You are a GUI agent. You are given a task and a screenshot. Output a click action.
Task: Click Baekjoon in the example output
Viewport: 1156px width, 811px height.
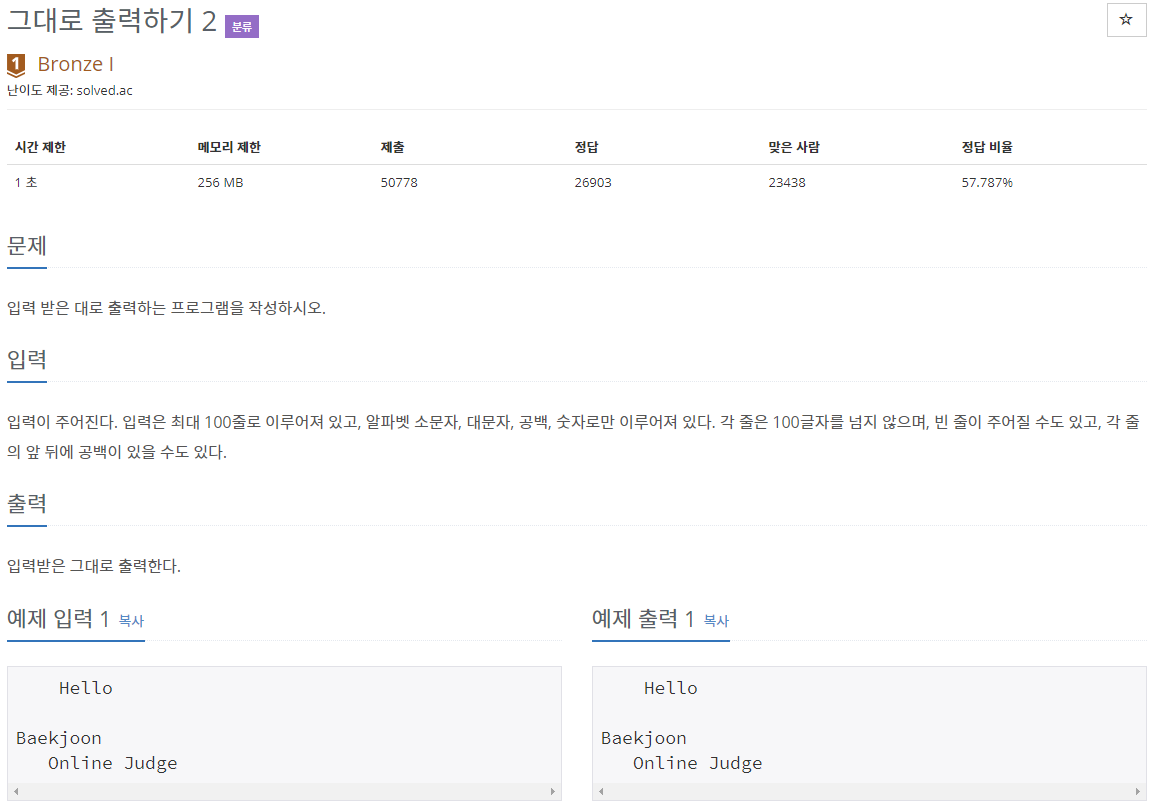pyautogui.click(x=644, y=738)
